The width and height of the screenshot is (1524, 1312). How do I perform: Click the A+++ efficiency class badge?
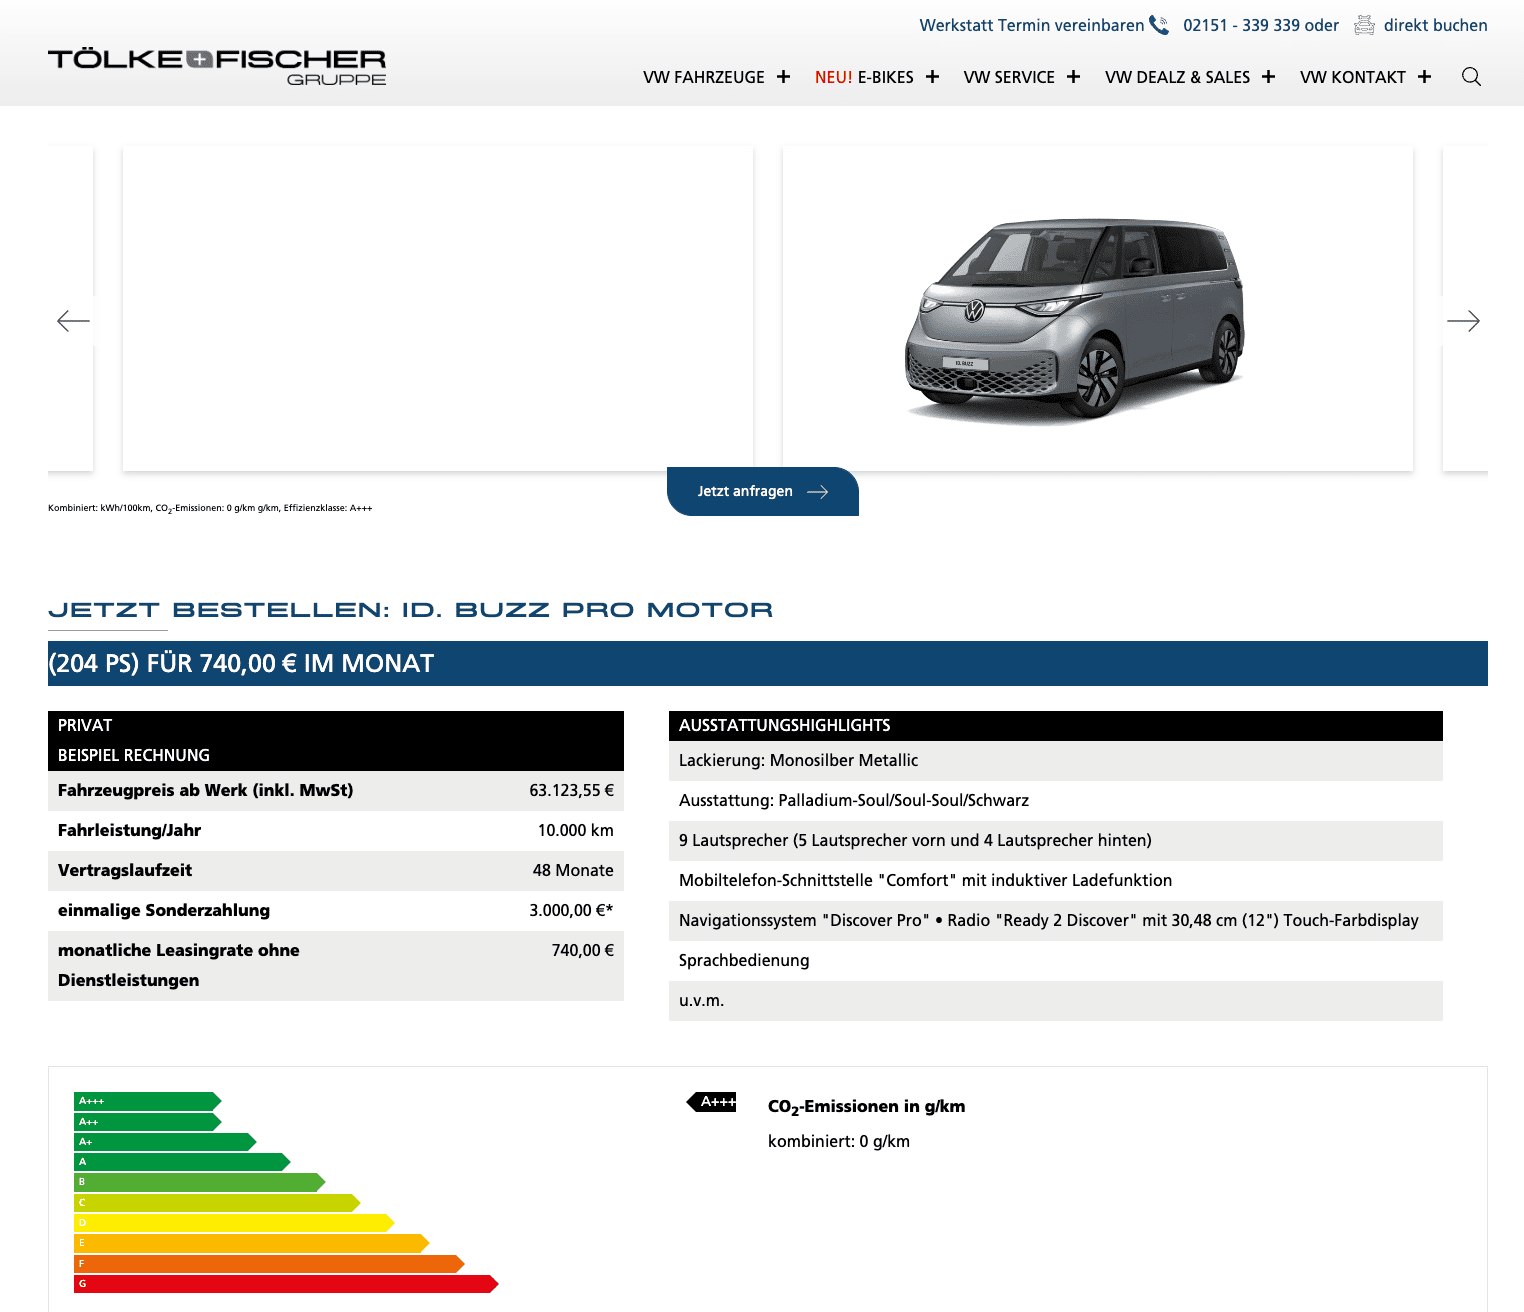pos(712,1102)
